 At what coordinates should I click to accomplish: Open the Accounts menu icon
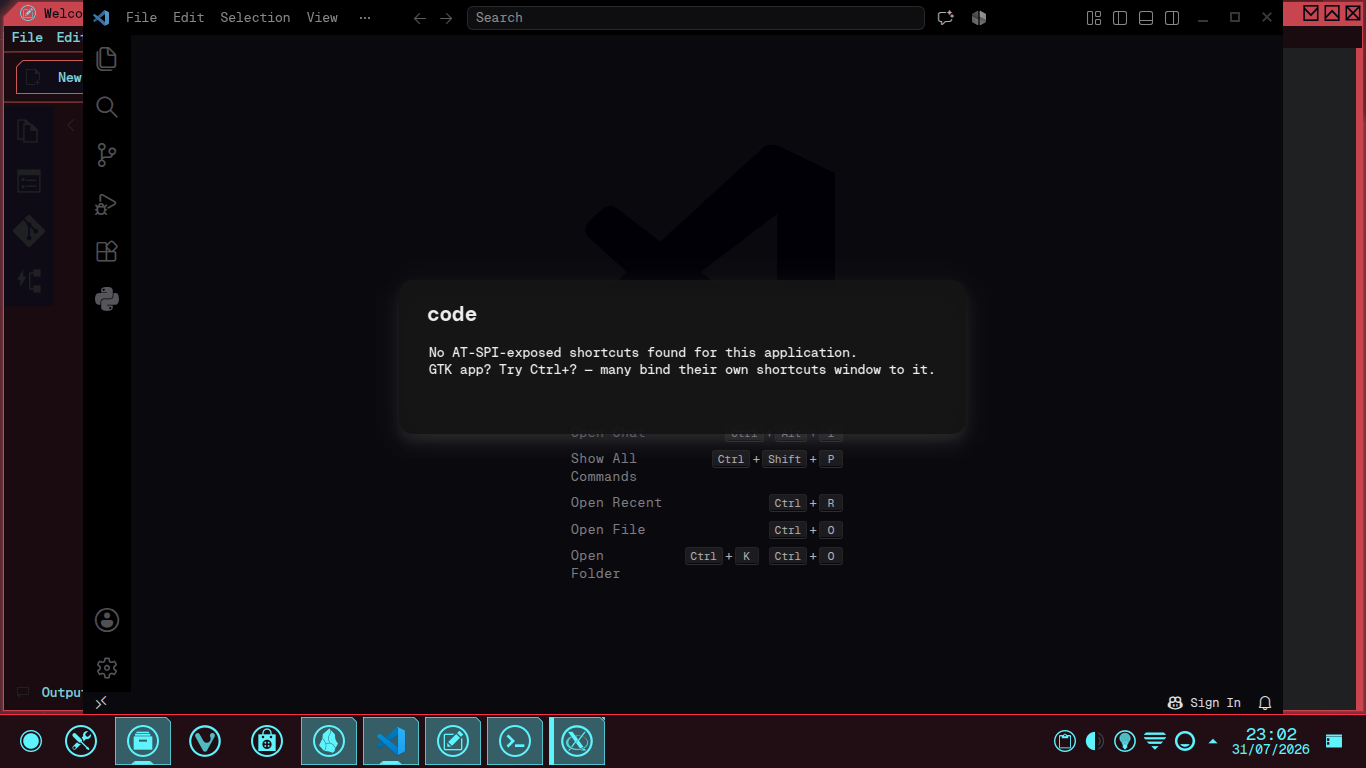pos(107,620)
